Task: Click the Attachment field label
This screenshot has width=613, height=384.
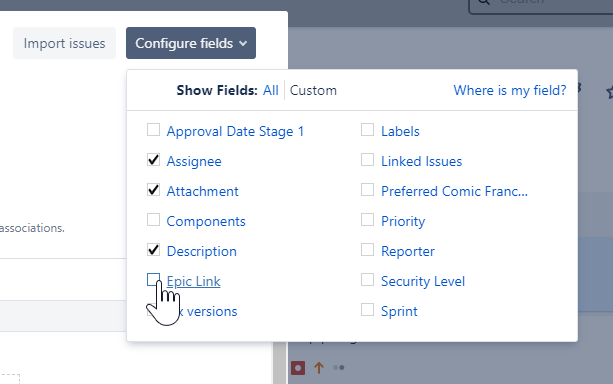Action: [x=203, y=191]
